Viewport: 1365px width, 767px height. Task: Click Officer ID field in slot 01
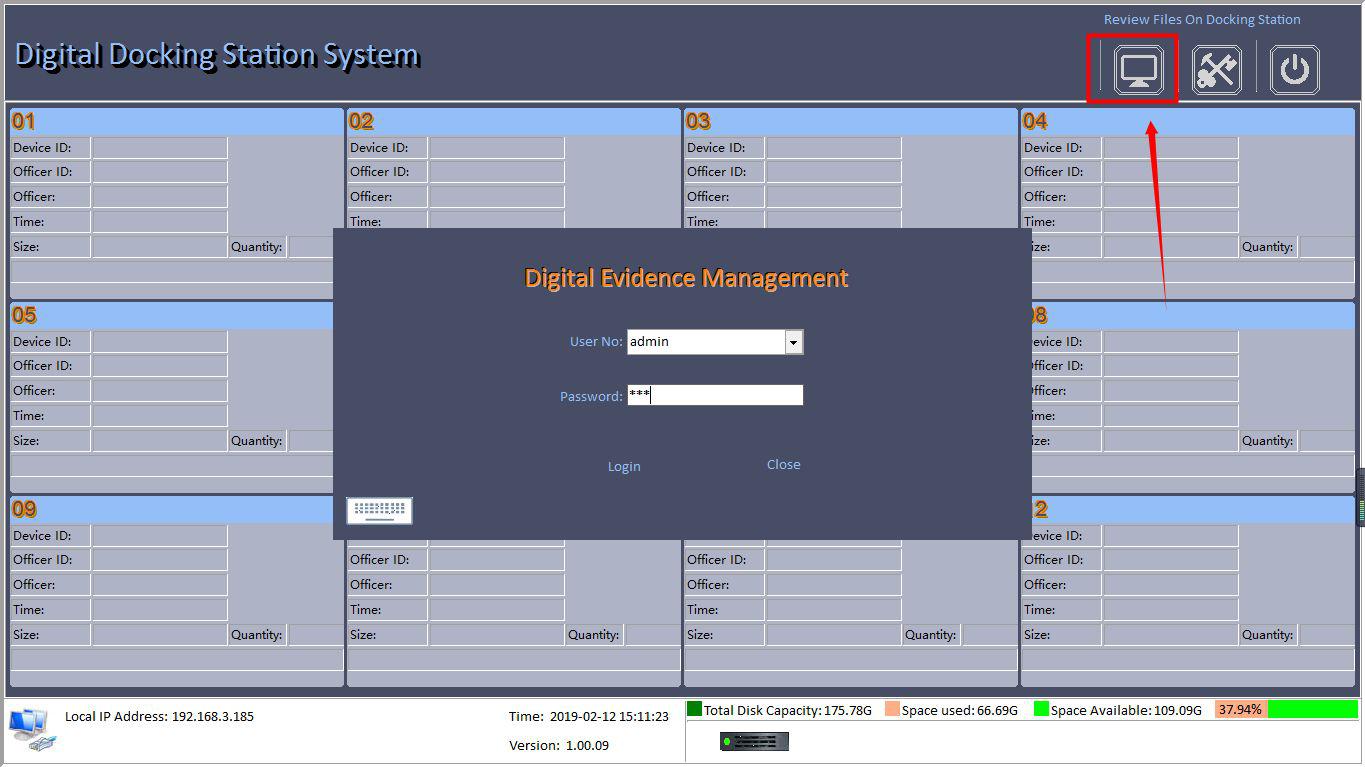160,172
